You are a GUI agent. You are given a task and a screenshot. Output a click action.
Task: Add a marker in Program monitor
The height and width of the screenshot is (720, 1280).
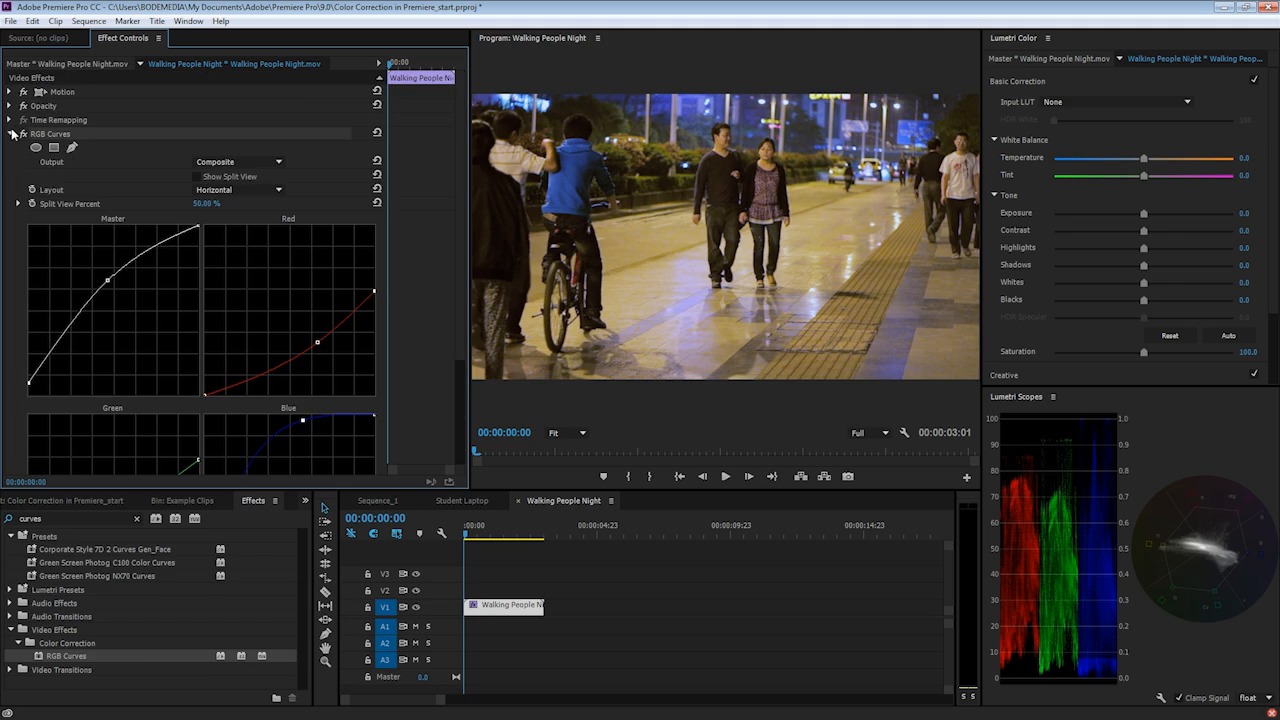[603, 477]
